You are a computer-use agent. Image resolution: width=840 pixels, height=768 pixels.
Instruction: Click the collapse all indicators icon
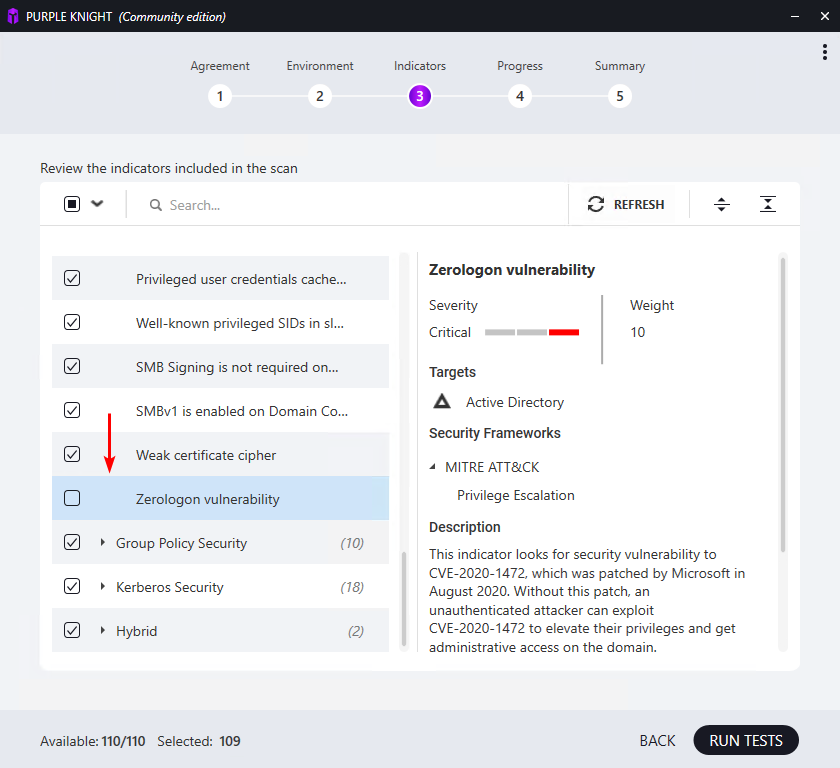(x=767, y=204)
